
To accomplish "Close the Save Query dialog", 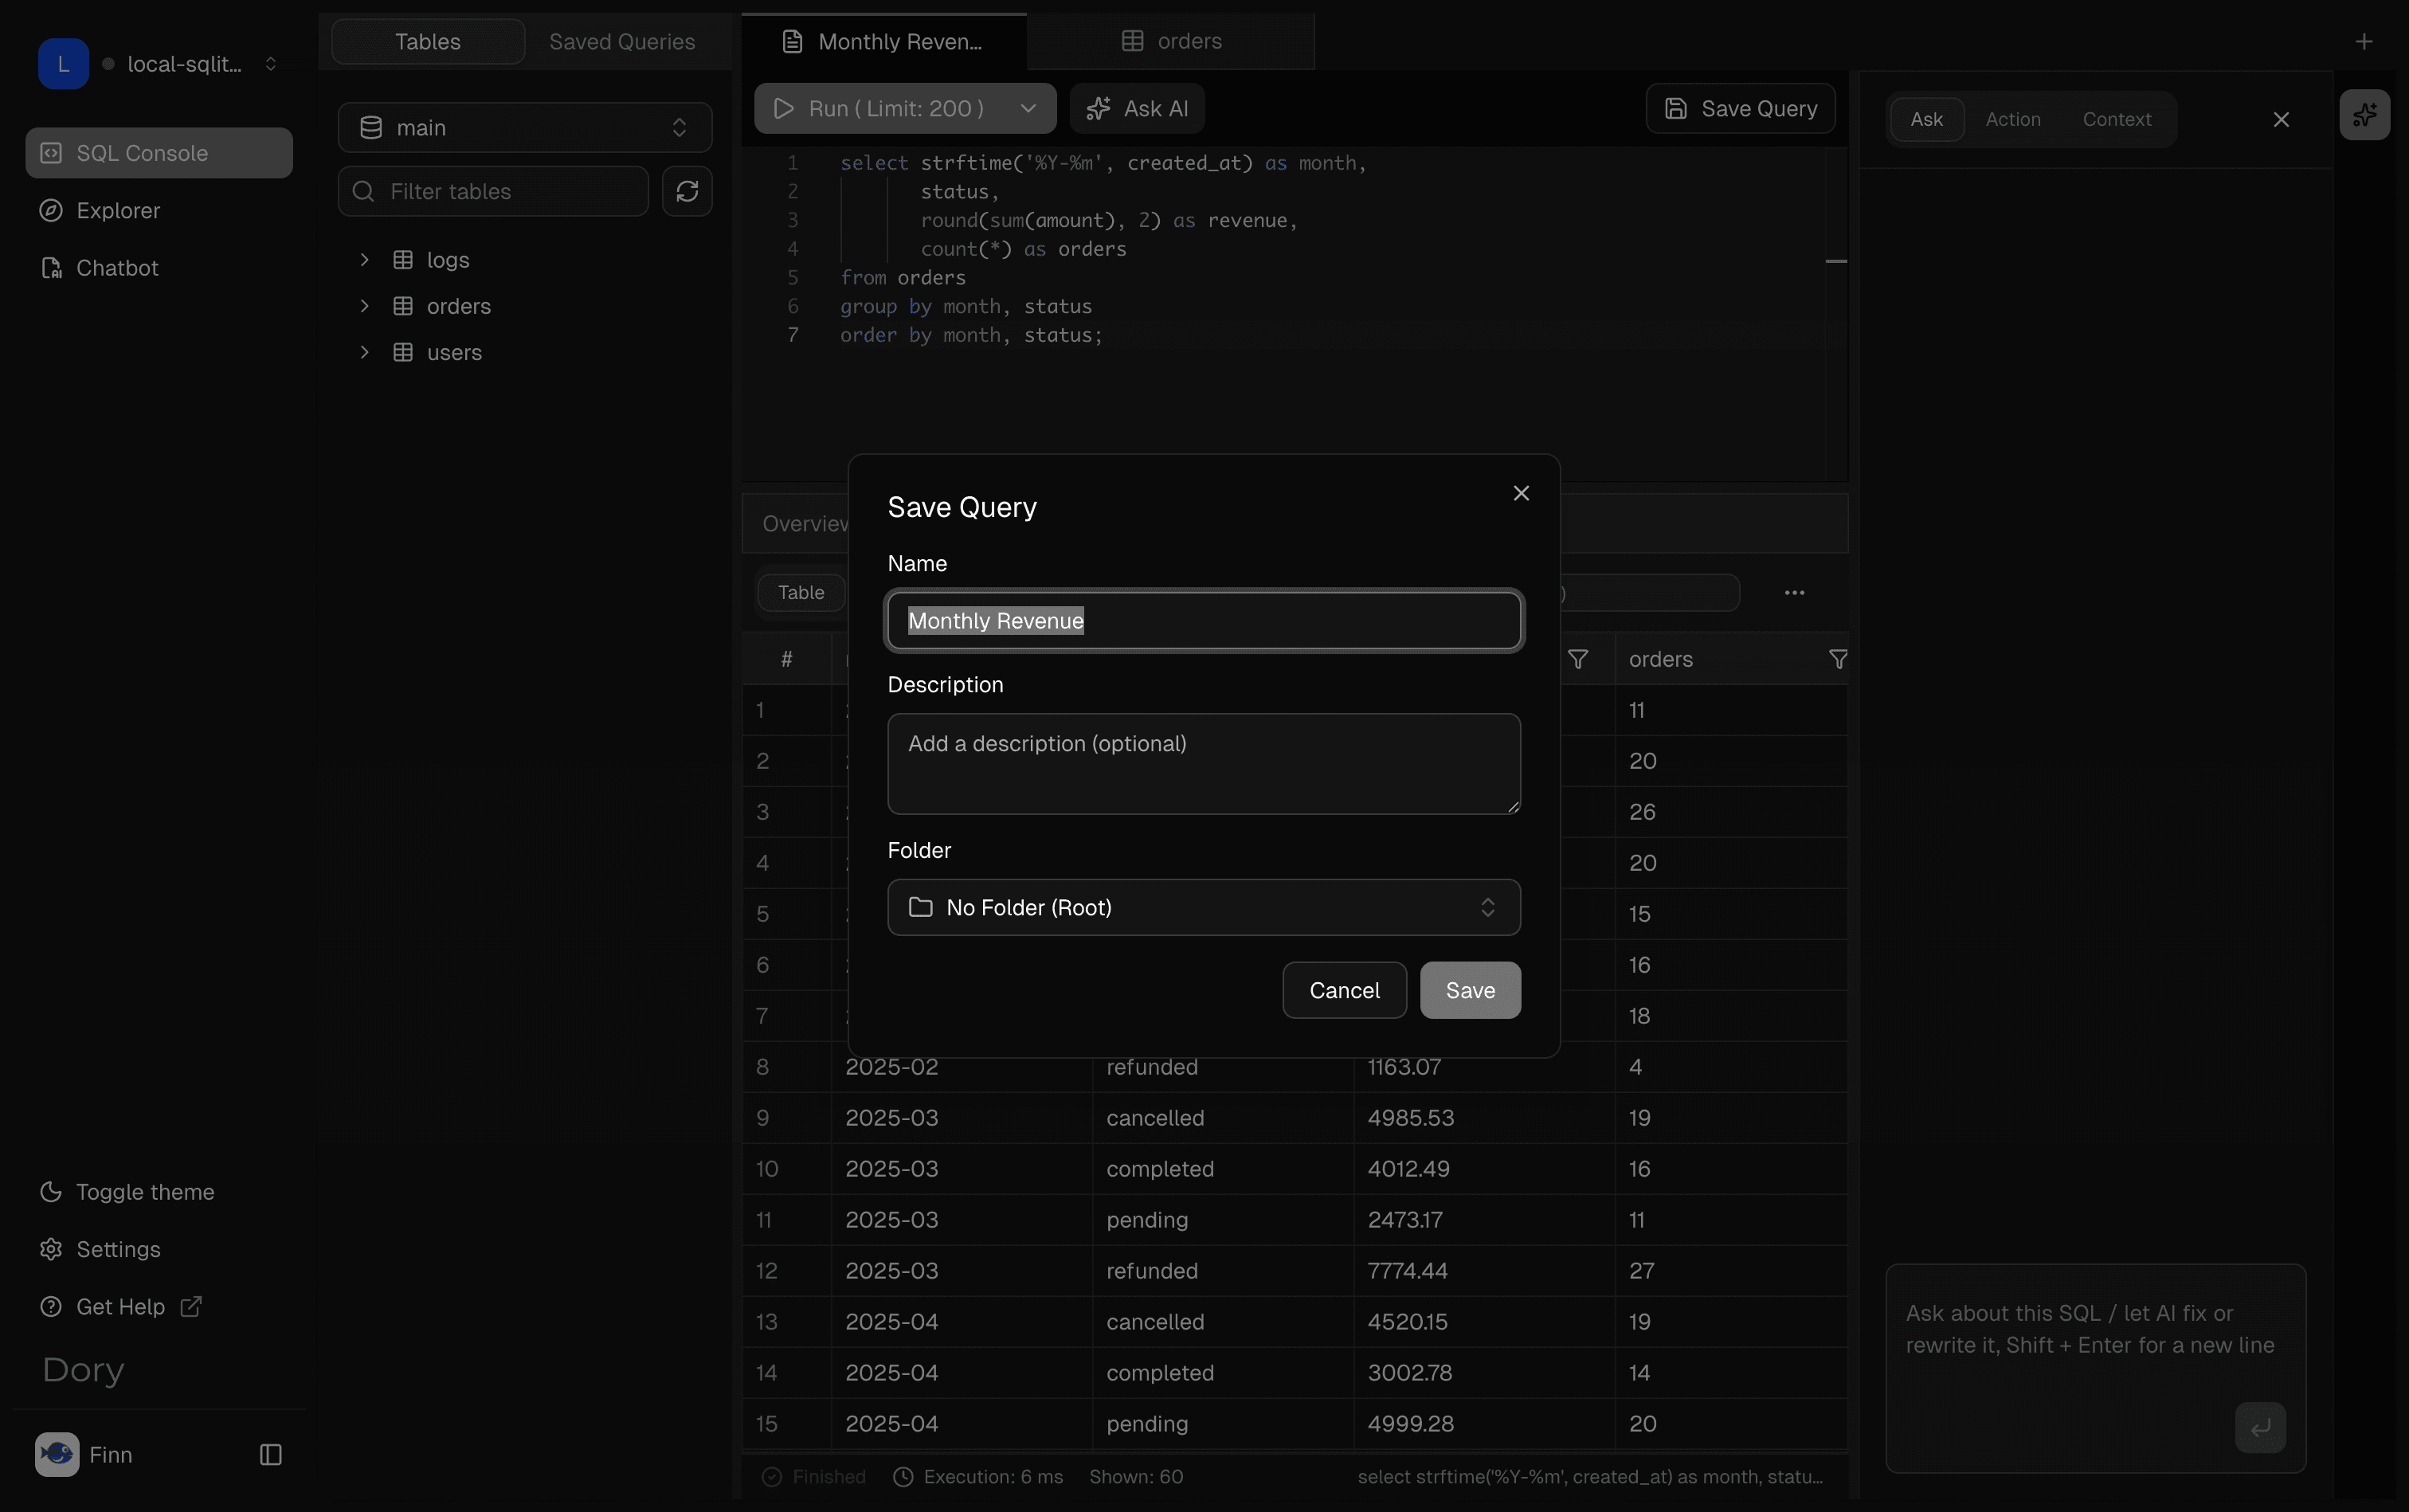I will (x=1521, y=493).
